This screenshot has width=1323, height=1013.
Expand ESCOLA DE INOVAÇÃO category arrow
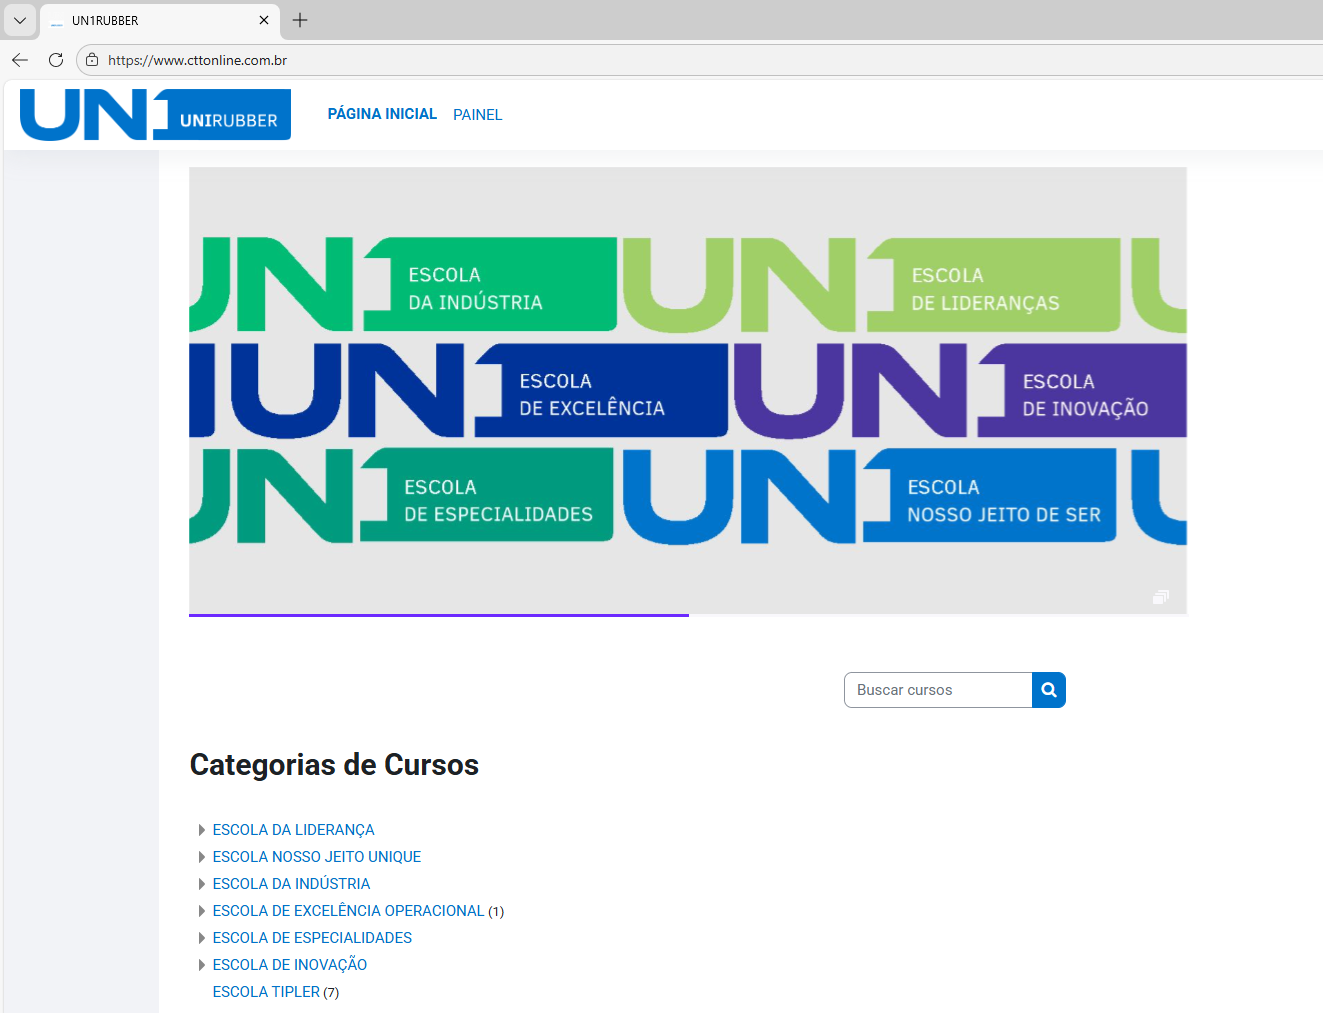202,965
